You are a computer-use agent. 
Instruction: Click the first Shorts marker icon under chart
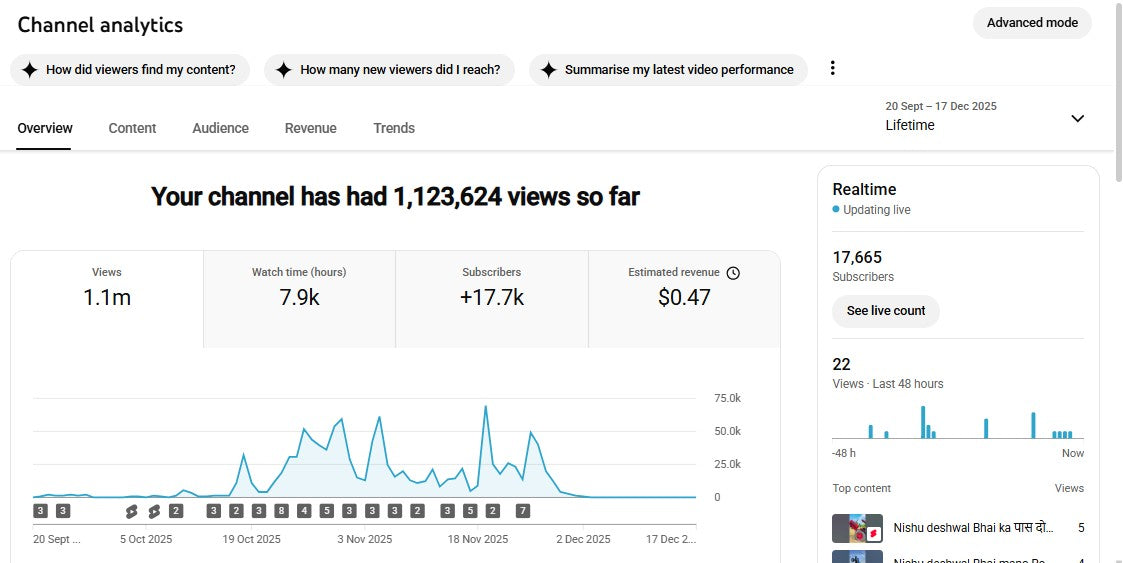coord(131,511)
